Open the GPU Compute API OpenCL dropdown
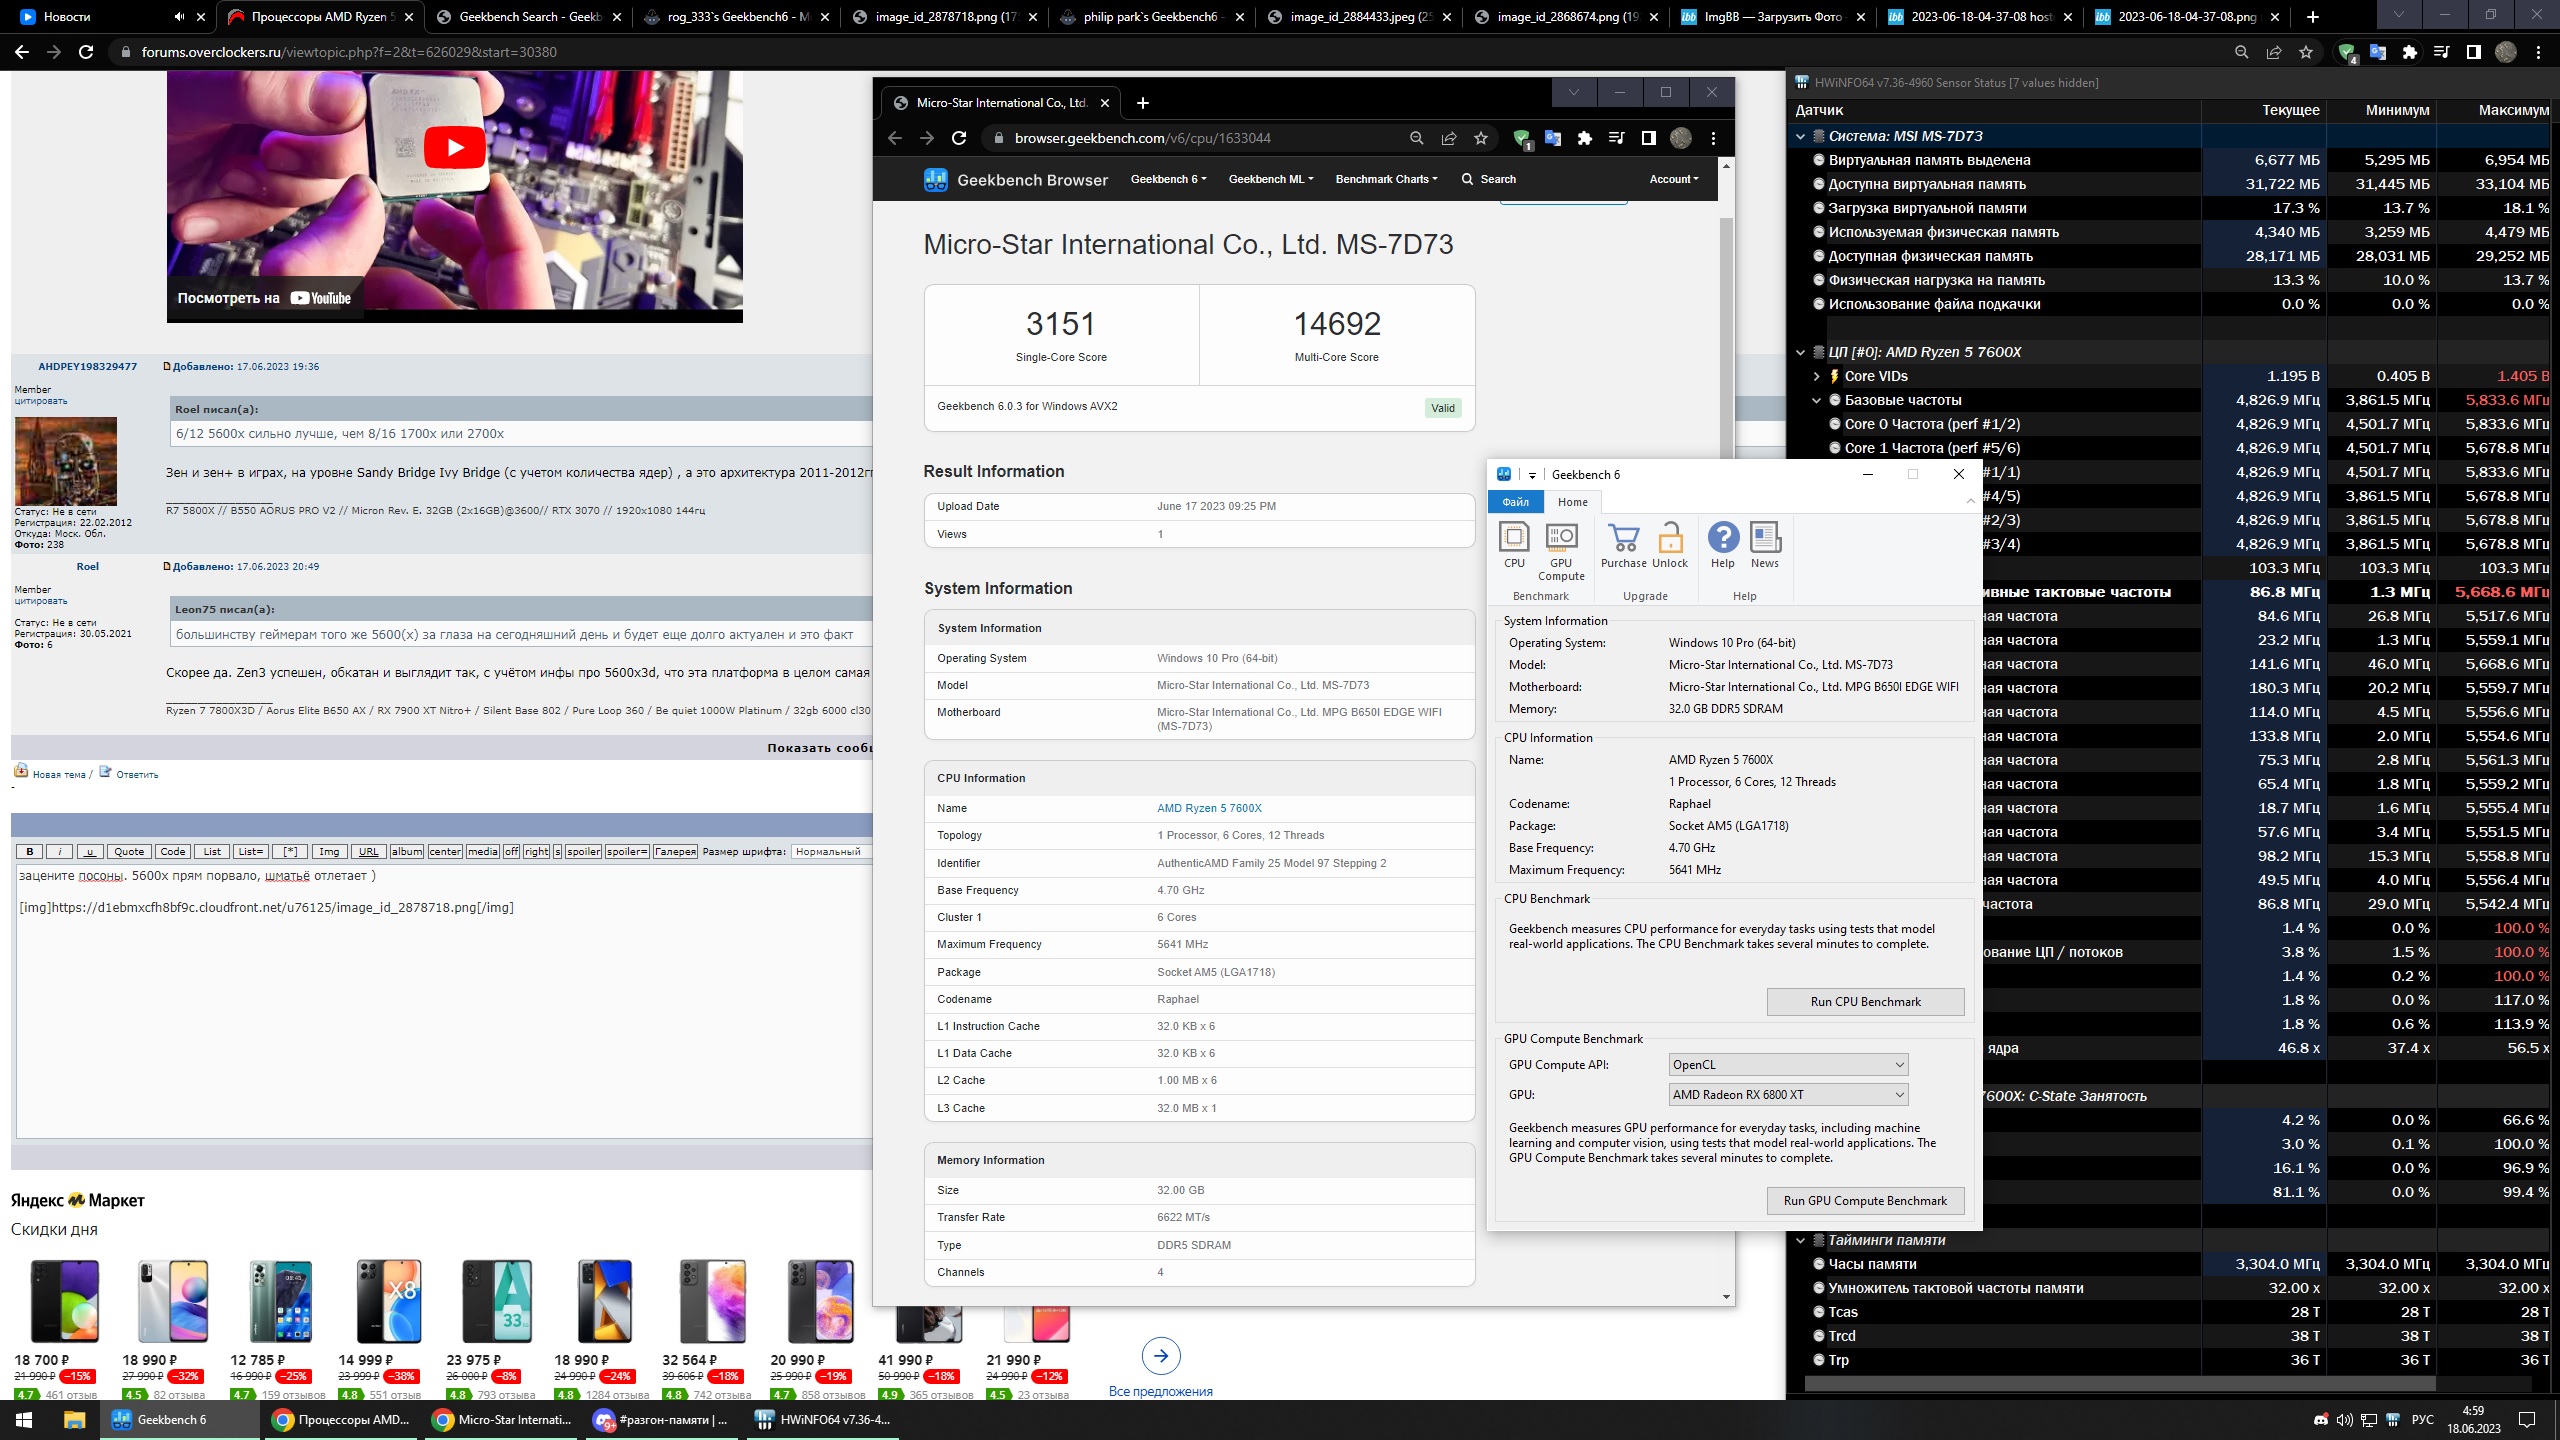The width and height of the screenshot is (2560, 1440). [1788, 1065]
